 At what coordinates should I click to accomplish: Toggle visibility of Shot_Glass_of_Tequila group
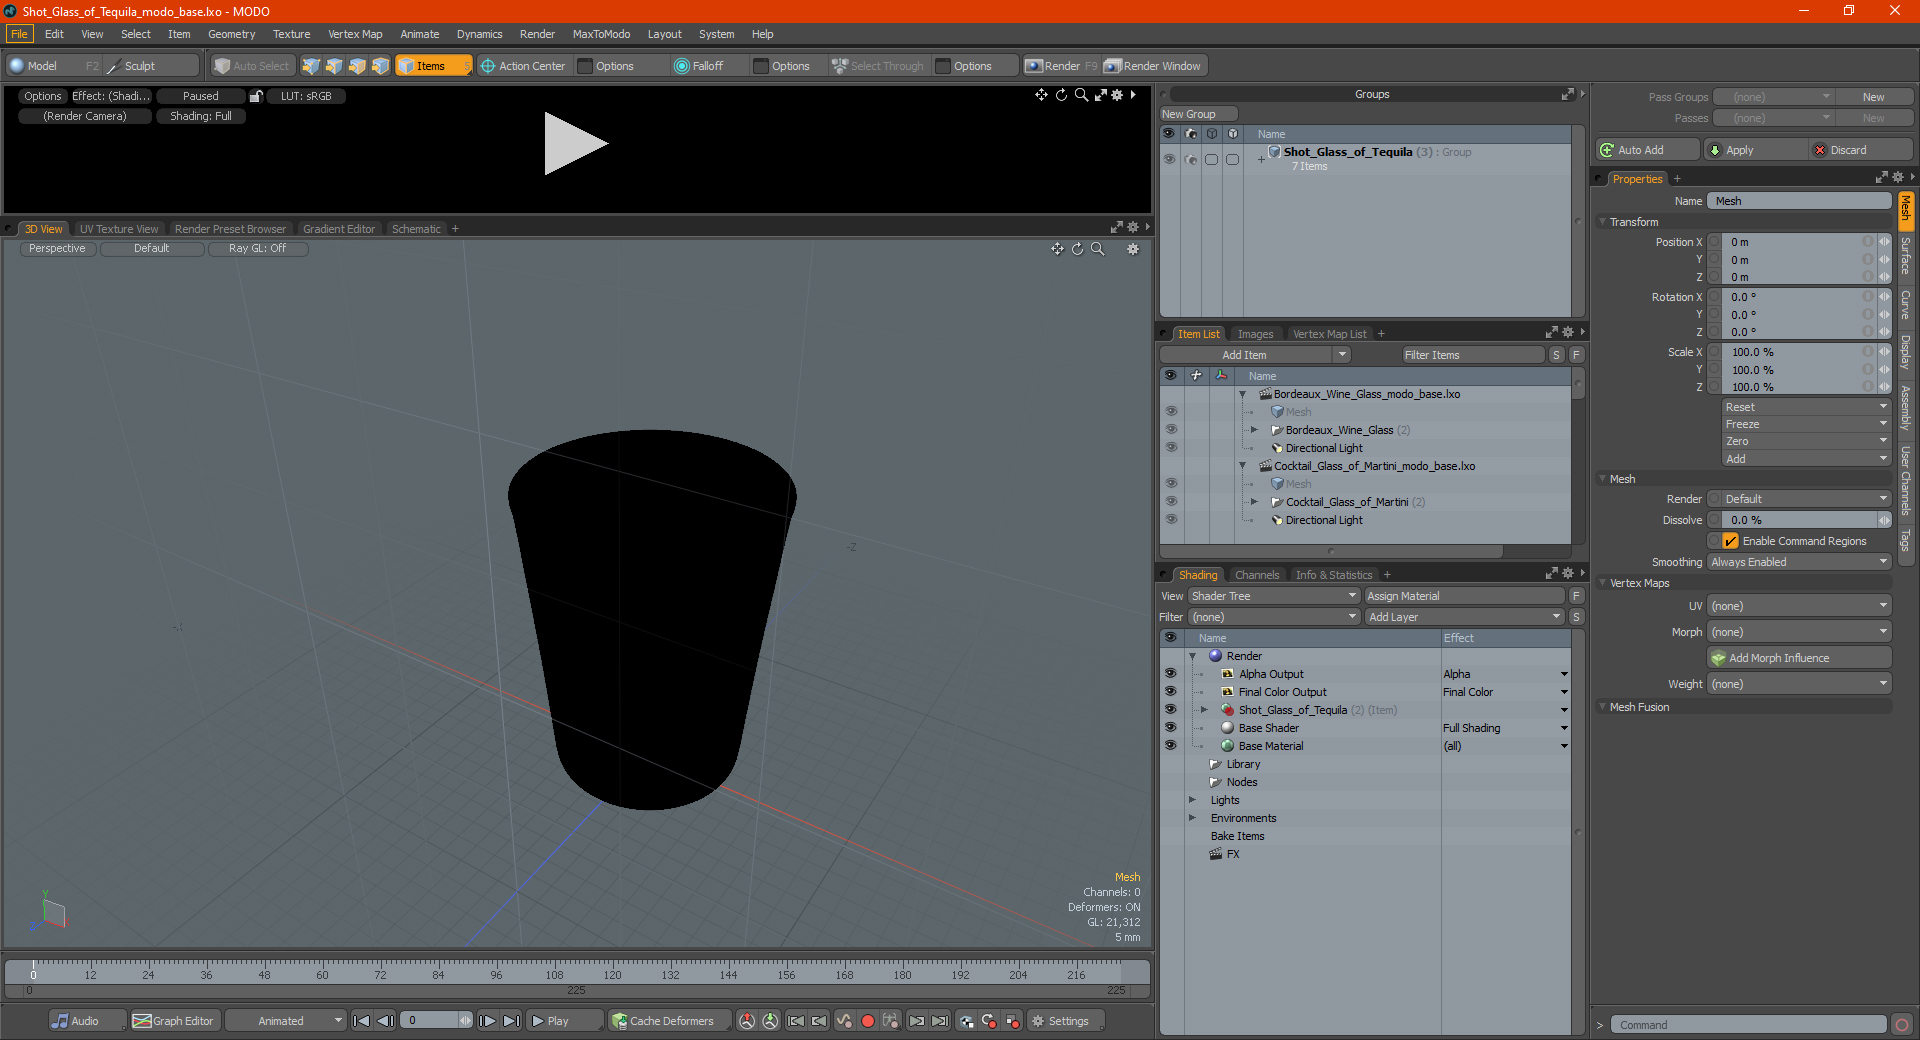1169,159
